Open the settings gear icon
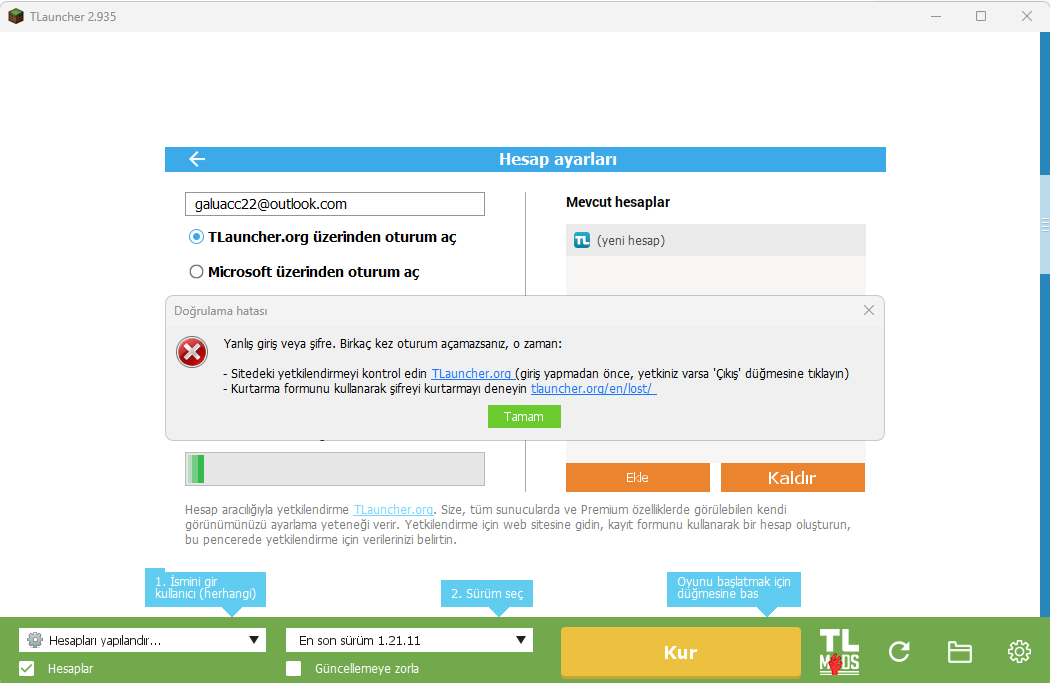Screen dimensions: 1050x683 (x=1019, y=652)
